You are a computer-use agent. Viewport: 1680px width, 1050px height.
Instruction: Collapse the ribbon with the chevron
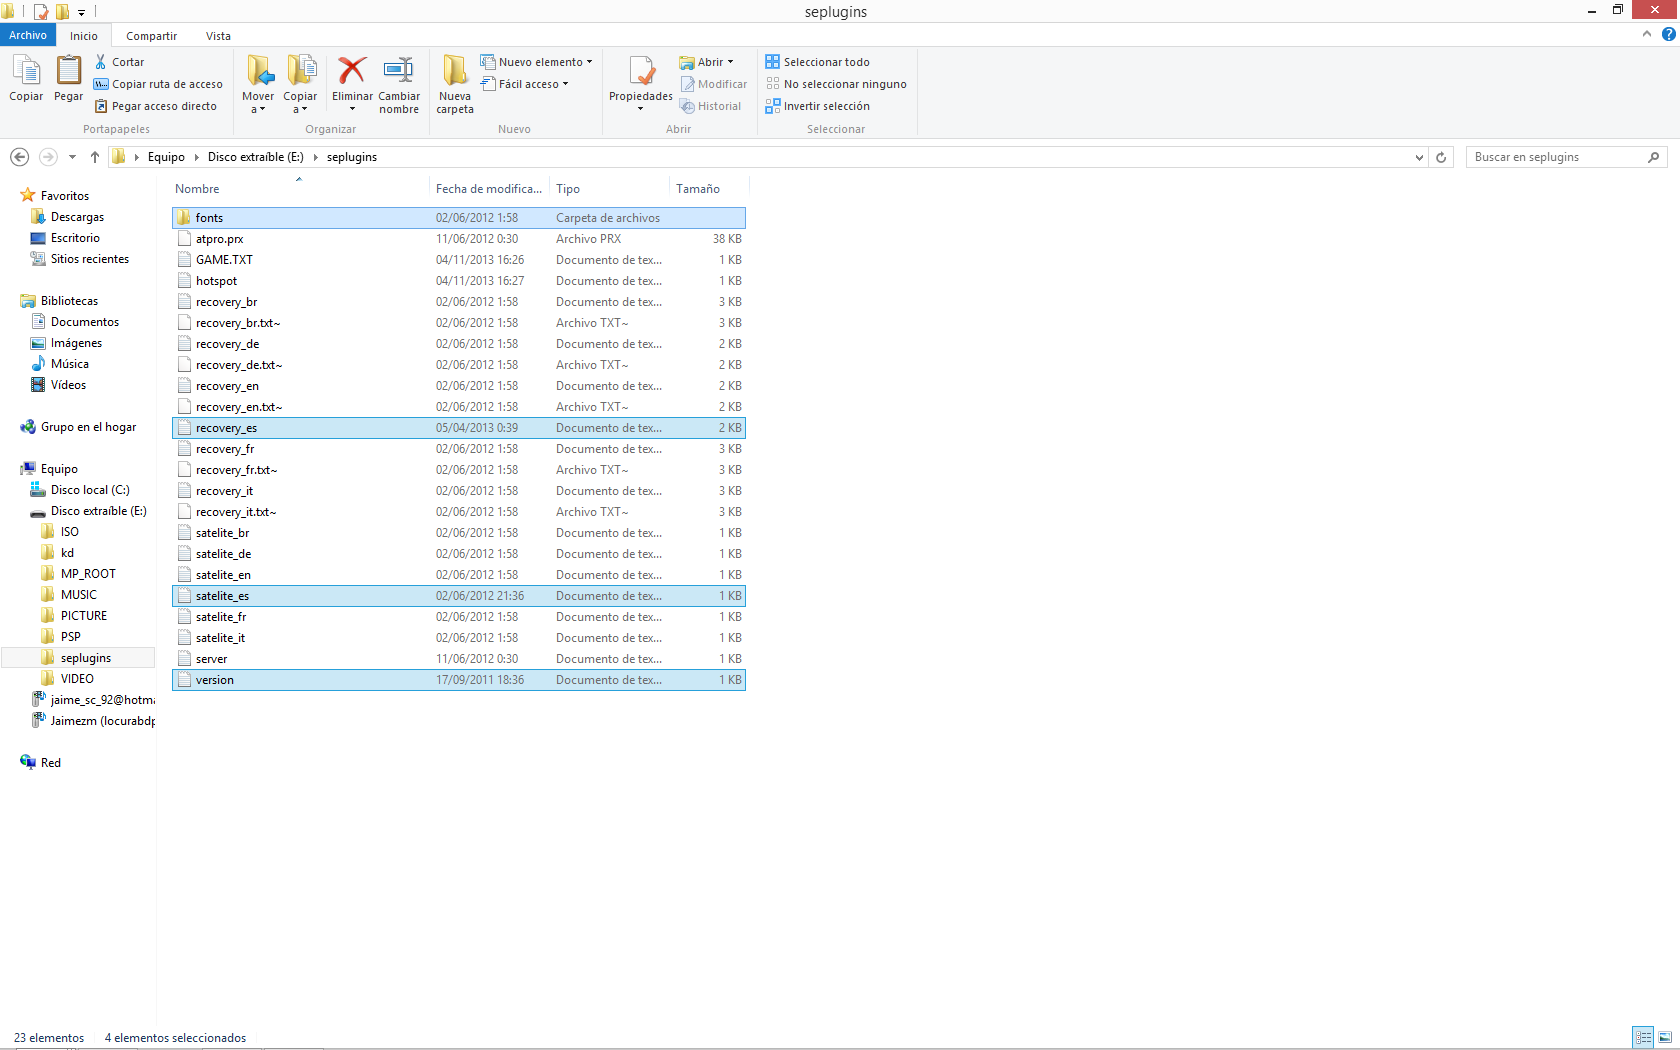(1647, 35)
